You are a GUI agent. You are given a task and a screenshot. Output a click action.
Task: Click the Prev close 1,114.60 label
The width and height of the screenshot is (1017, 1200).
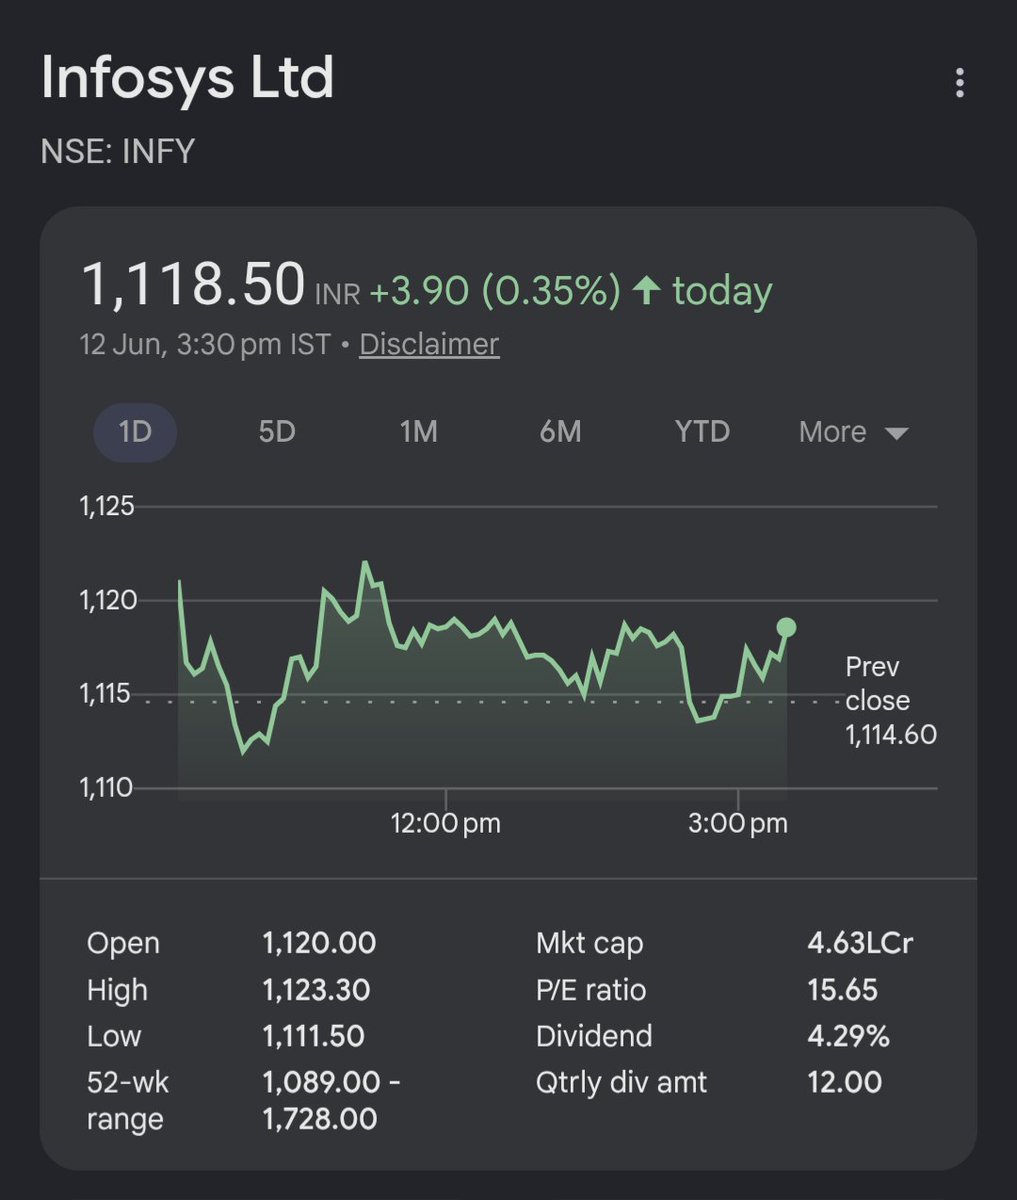pyautogui.click(x=890, y=701)
